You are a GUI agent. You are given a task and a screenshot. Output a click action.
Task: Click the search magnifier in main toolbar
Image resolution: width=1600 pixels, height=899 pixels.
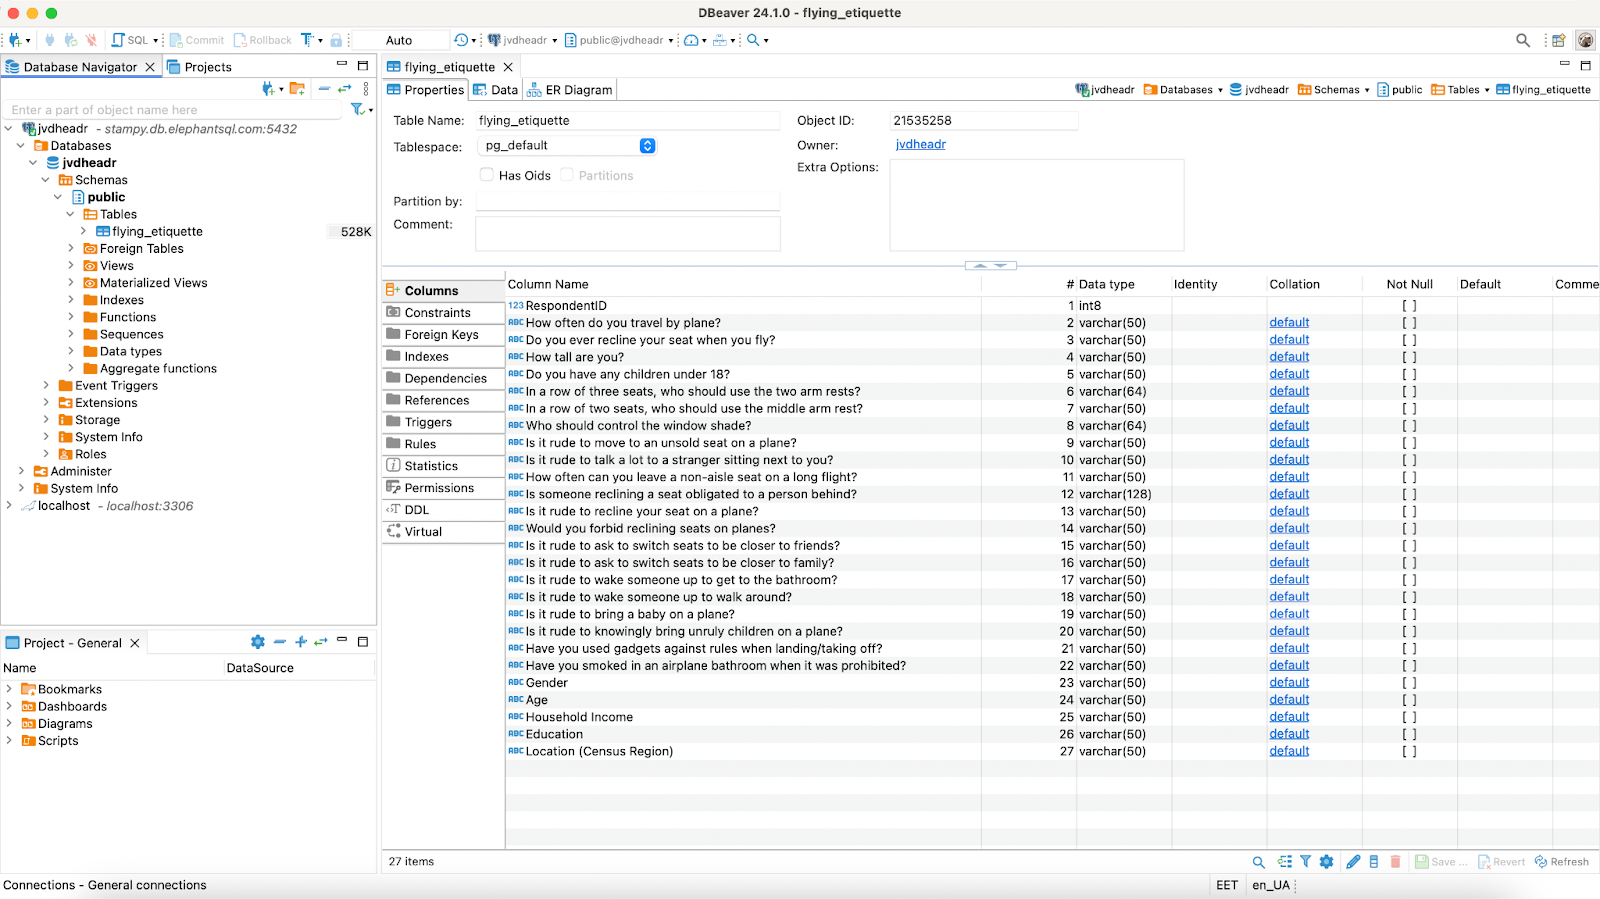[753, 40]
